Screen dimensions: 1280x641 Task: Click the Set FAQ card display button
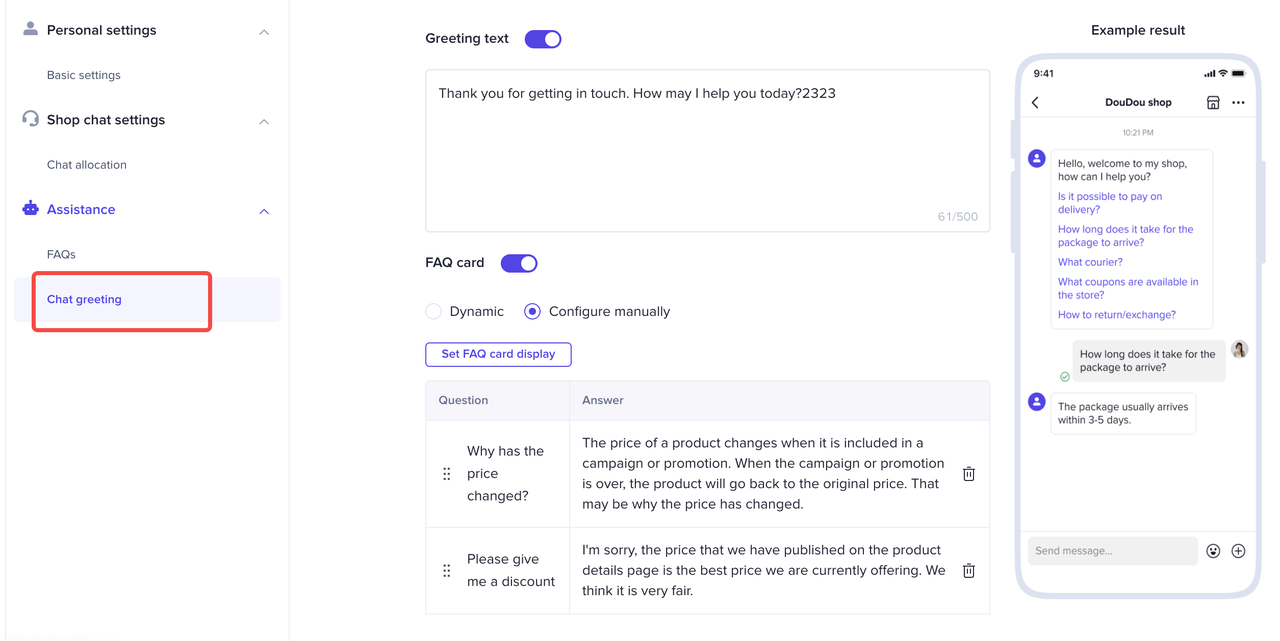[498, 354]
